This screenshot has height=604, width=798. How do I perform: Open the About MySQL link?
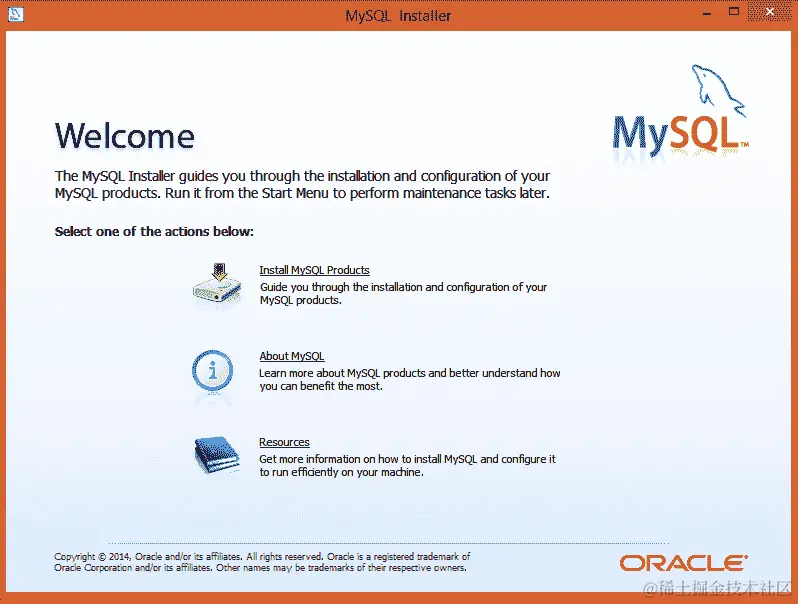tap(292, 356)
